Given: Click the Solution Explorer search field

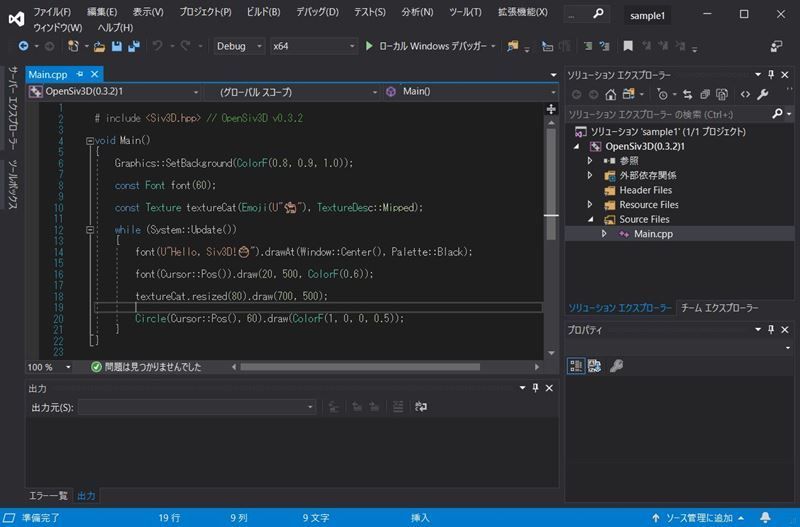Looking at the screenshot, I should tap(668, 114).
